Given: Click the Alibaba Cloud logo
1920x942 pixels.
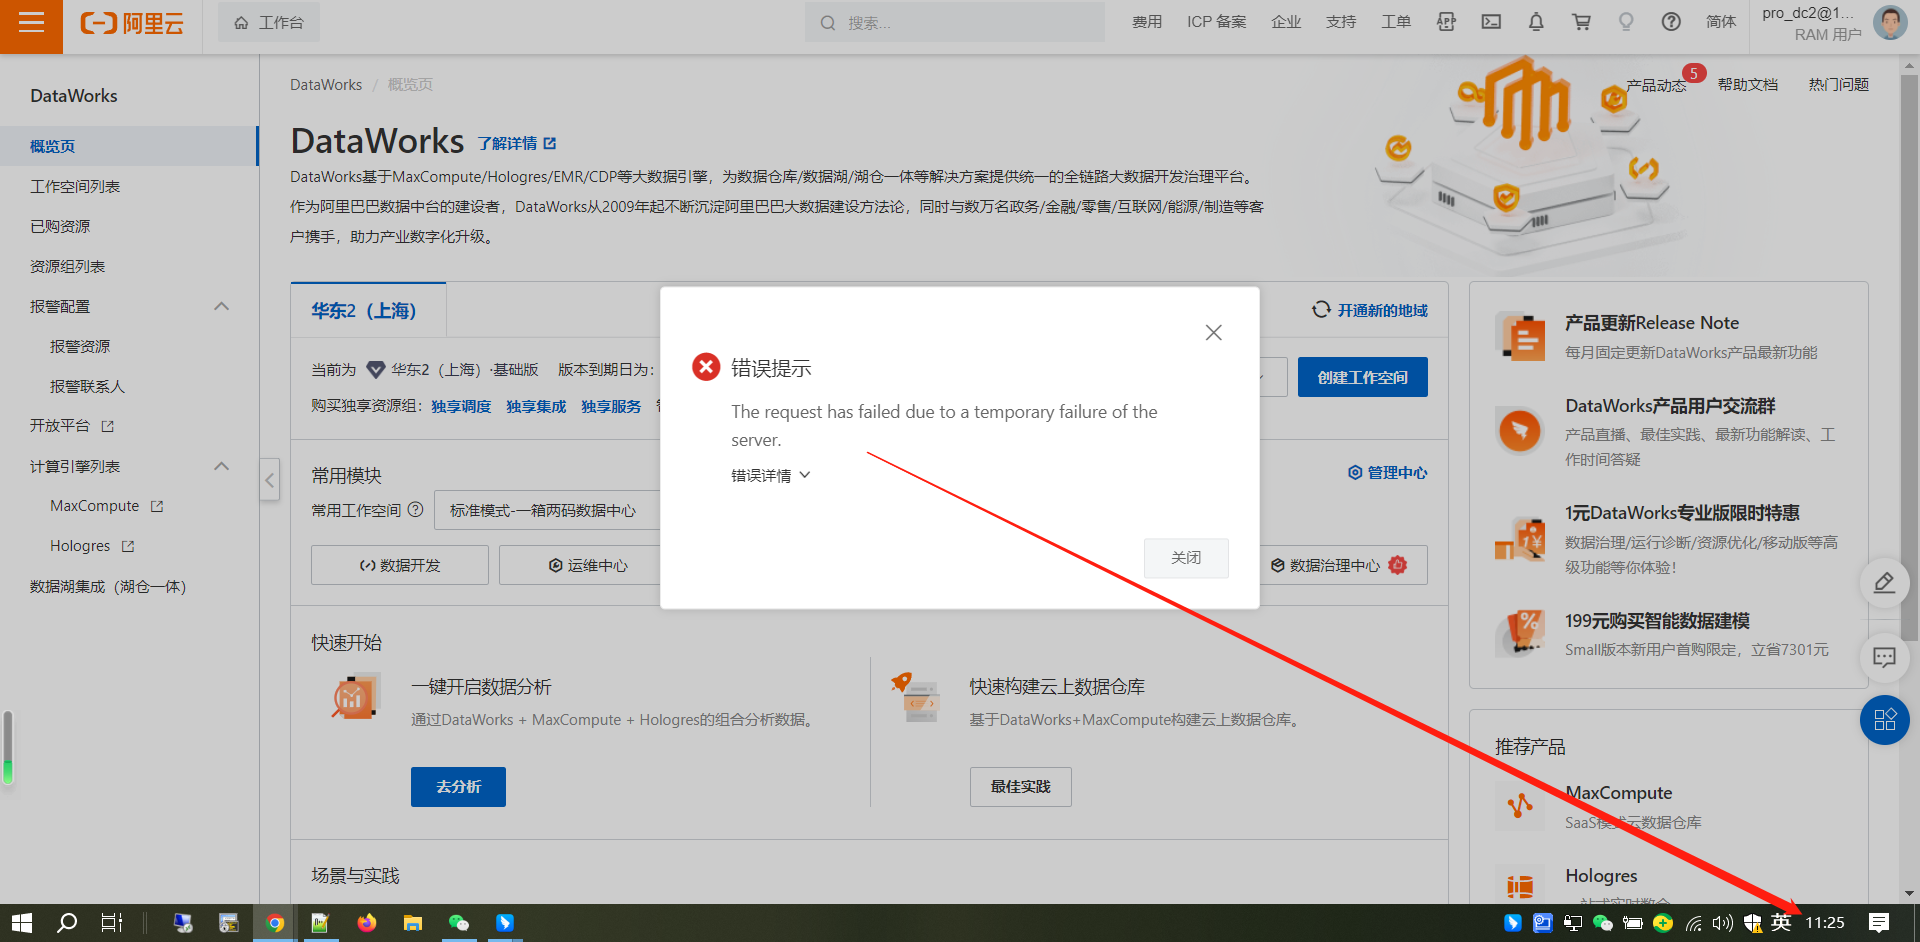Looking at the screenshot, I should coord(132,23).
